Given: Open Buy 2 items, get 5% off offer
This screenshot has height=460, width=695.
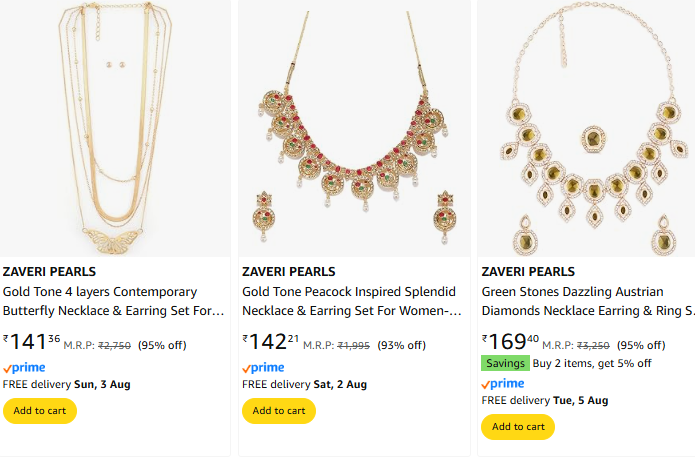Looking at the screenshot, I should click(x=592, y=363).
